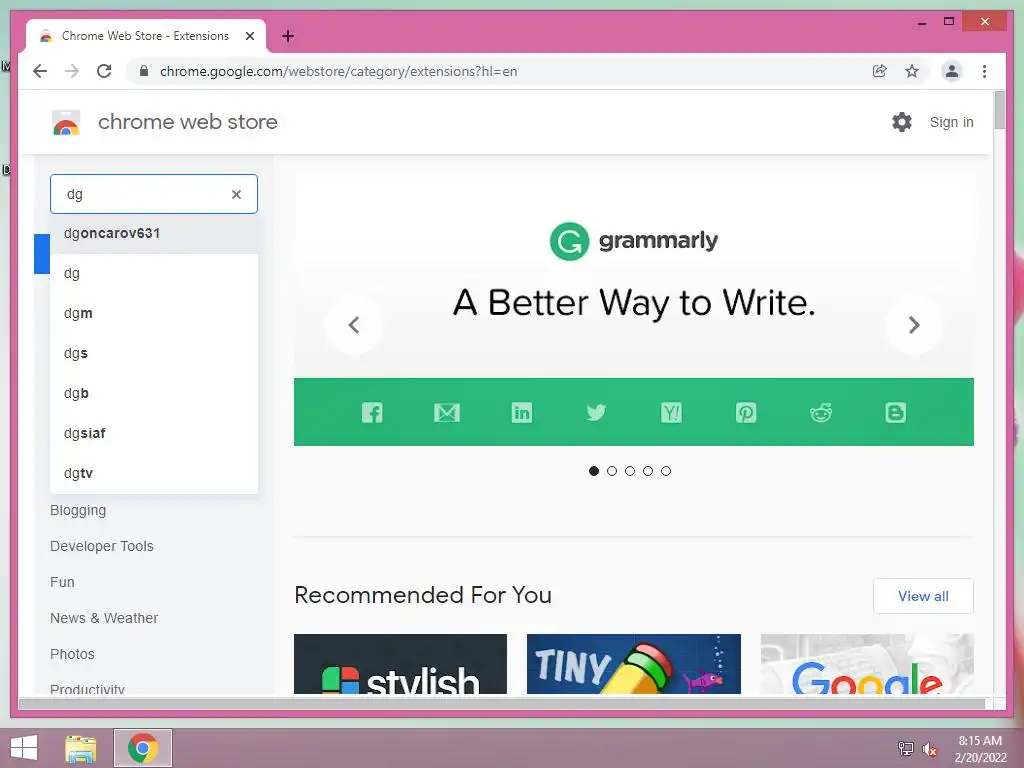This screenshot has height=768, width=1024.
Task: Click the browser forward arrow
Action: coord(72,71)
